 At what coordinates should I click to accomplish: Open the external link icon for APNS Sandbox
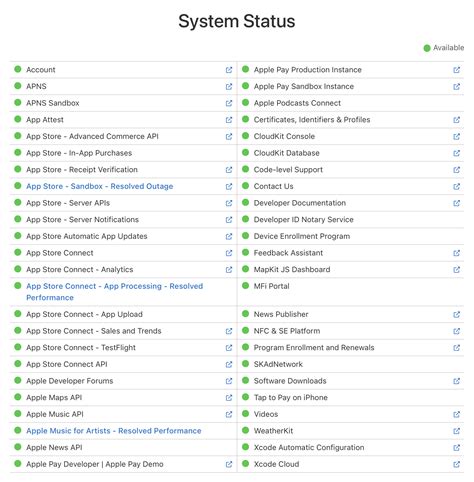pos(229,103)
